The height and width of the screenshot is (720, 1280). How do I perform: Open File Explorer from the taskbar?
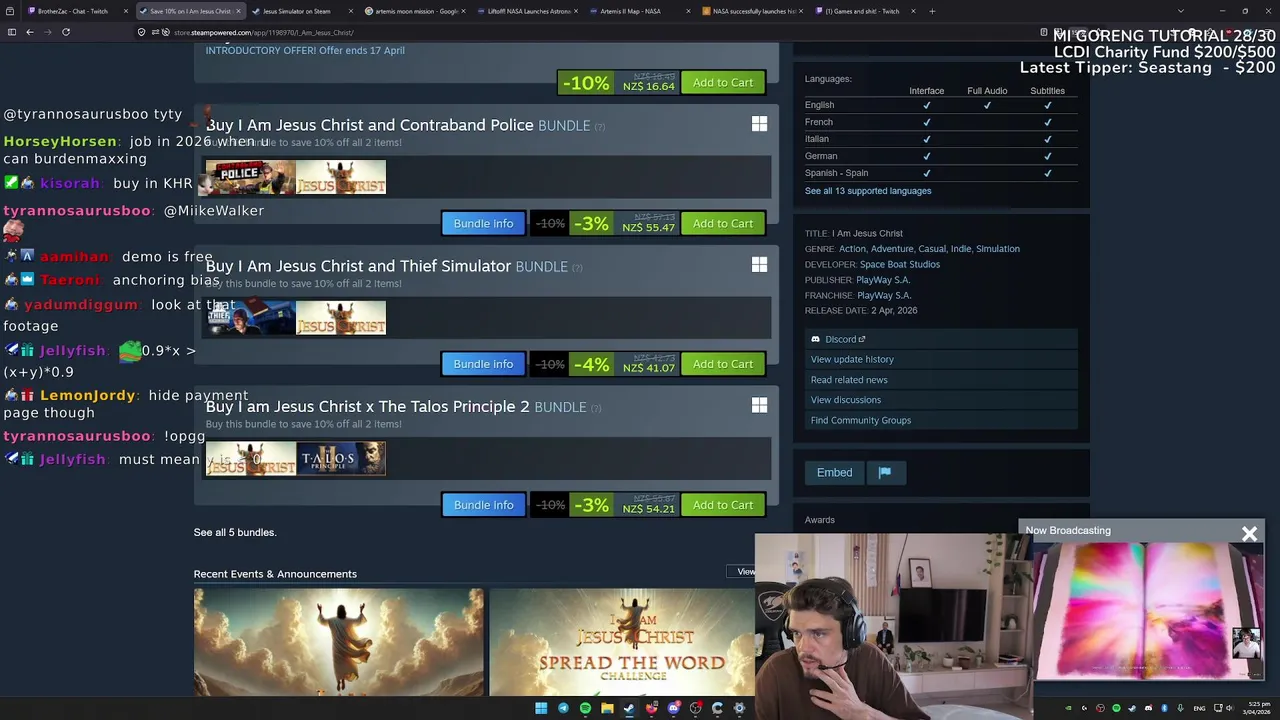pyautogui.click(x=607, y=708)
